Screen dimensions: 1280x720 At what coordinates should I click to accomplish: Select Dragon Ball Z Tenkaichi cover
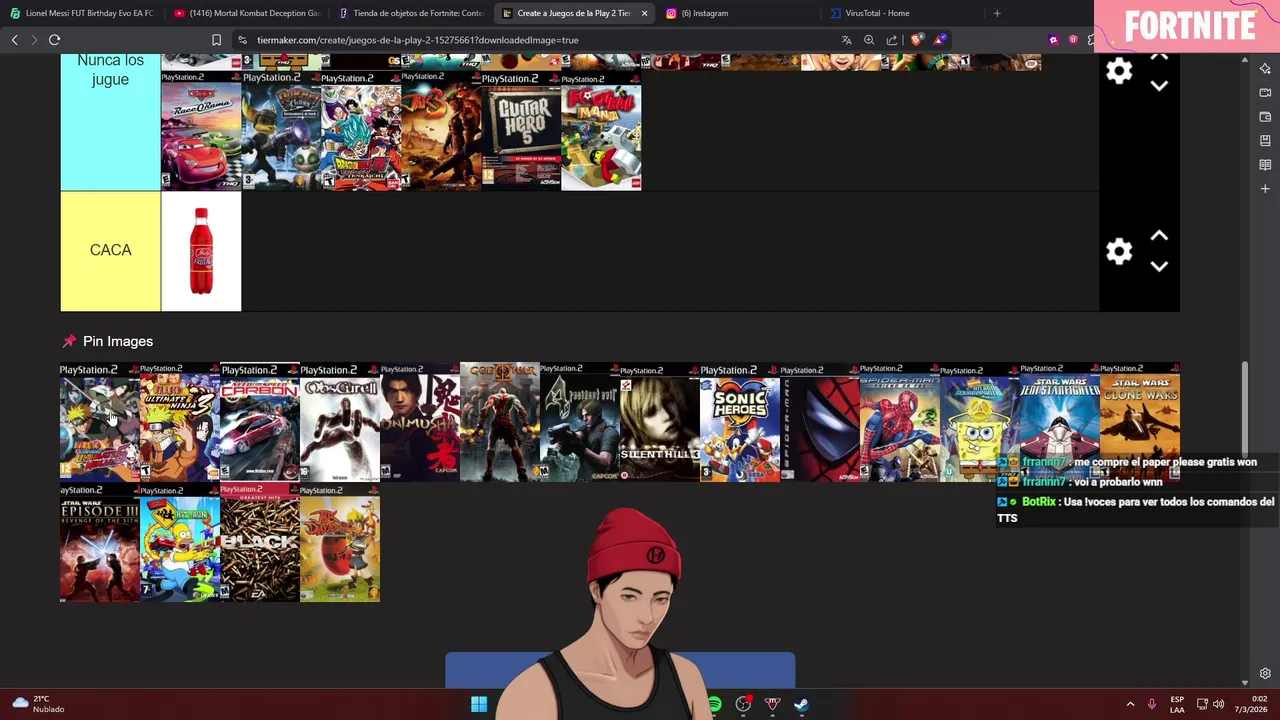click(361, 131)
